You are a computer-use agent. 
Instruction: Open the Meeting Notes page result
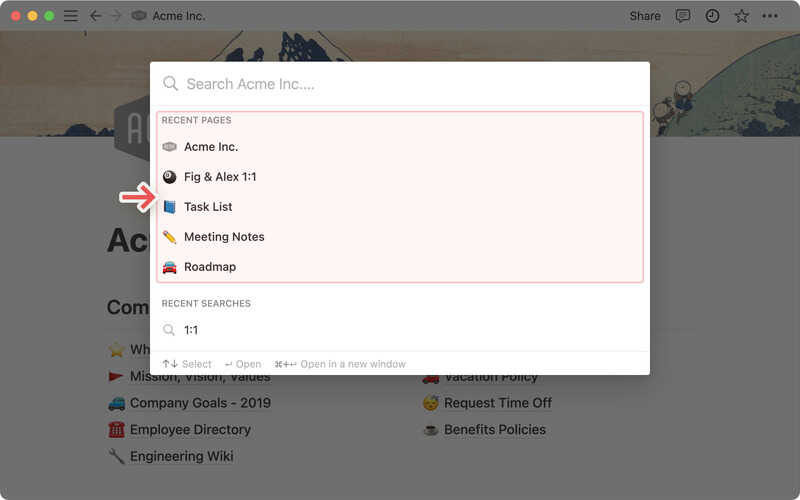(400, 237)
